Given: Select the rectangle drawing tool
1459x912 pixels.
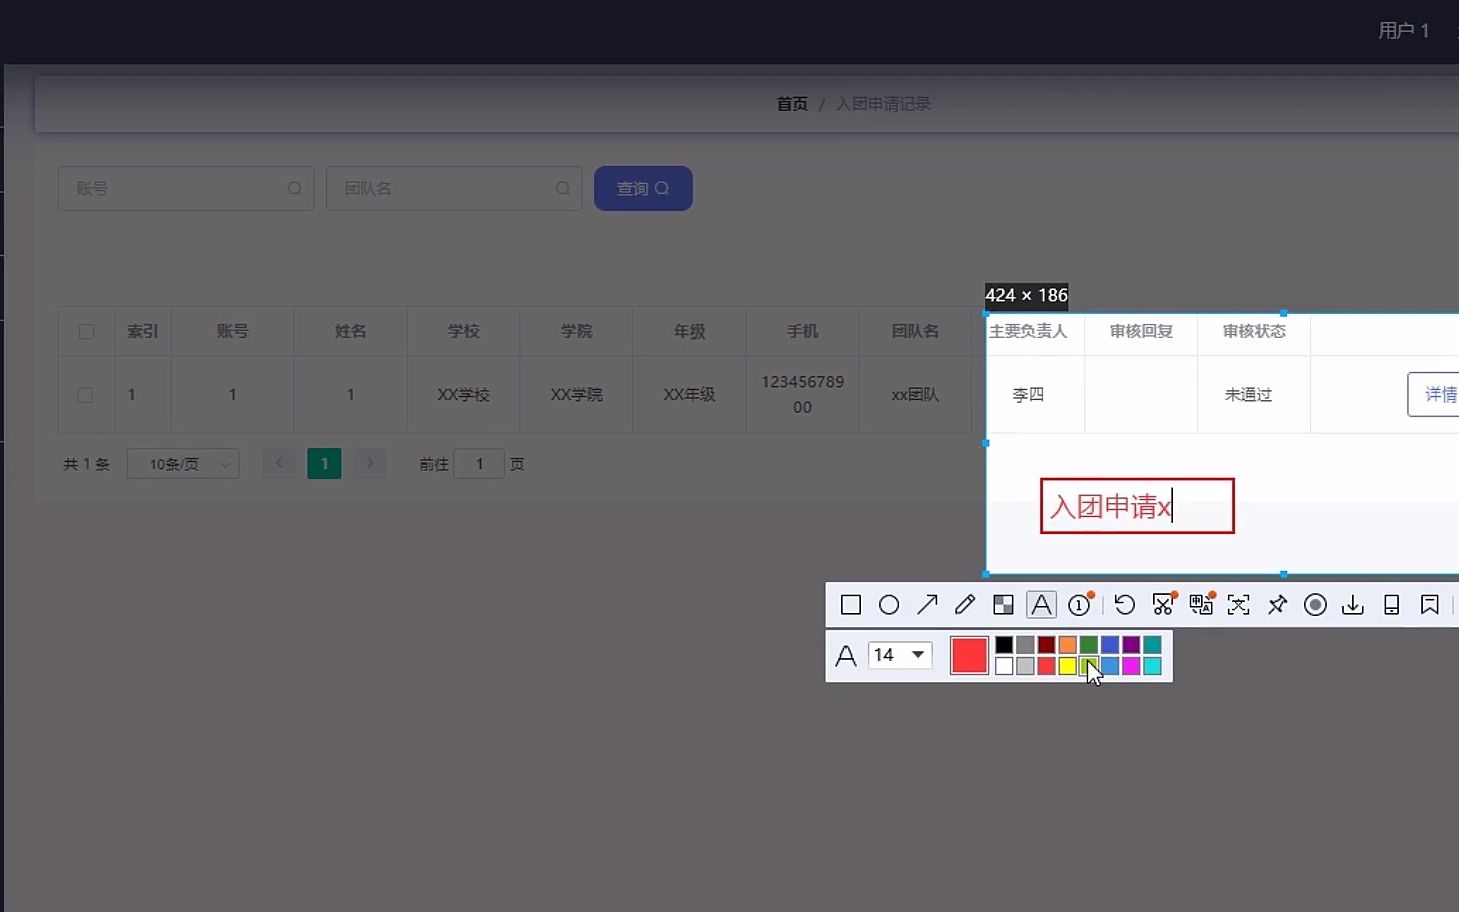Looking at the screenshot, I should 851,605.
